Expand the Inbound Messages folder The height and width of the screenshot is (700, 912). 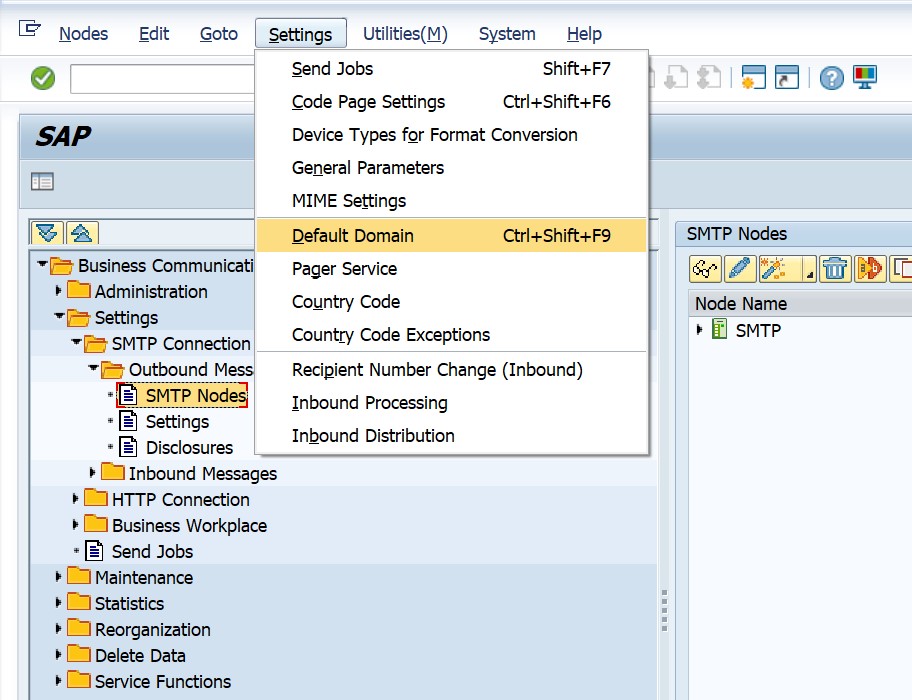[92, 473]
